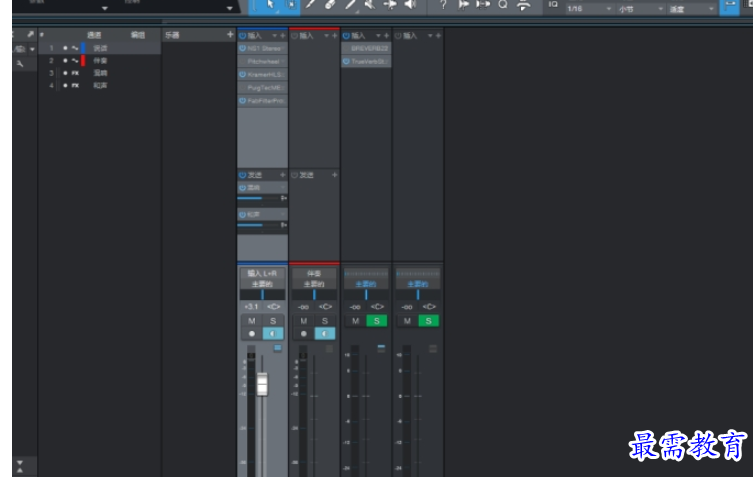Open the Pitchwheel insert slot
The image size is (753, 477).
(x=263, y=61)
